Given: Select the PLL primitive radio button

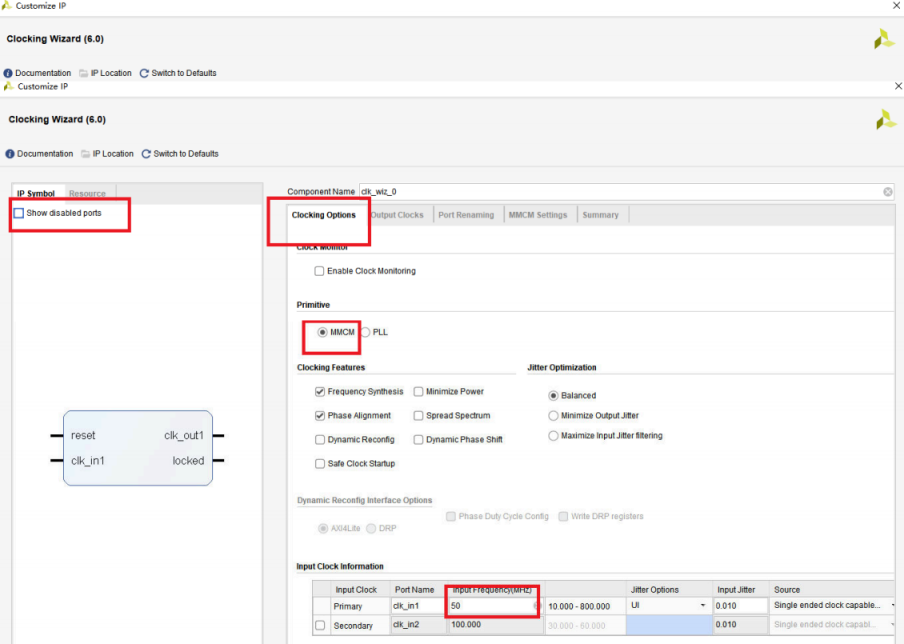Looking at the screenshot, I should [x=366, y=332].
